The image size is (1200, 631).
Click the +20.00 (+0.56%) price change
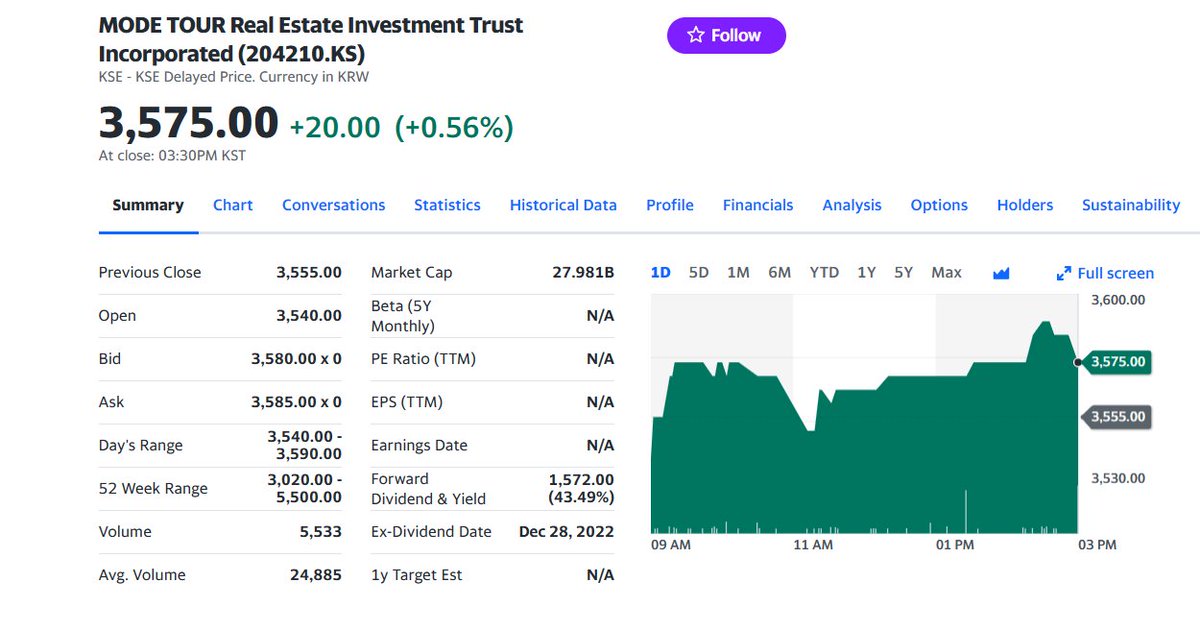pos(401,127)
